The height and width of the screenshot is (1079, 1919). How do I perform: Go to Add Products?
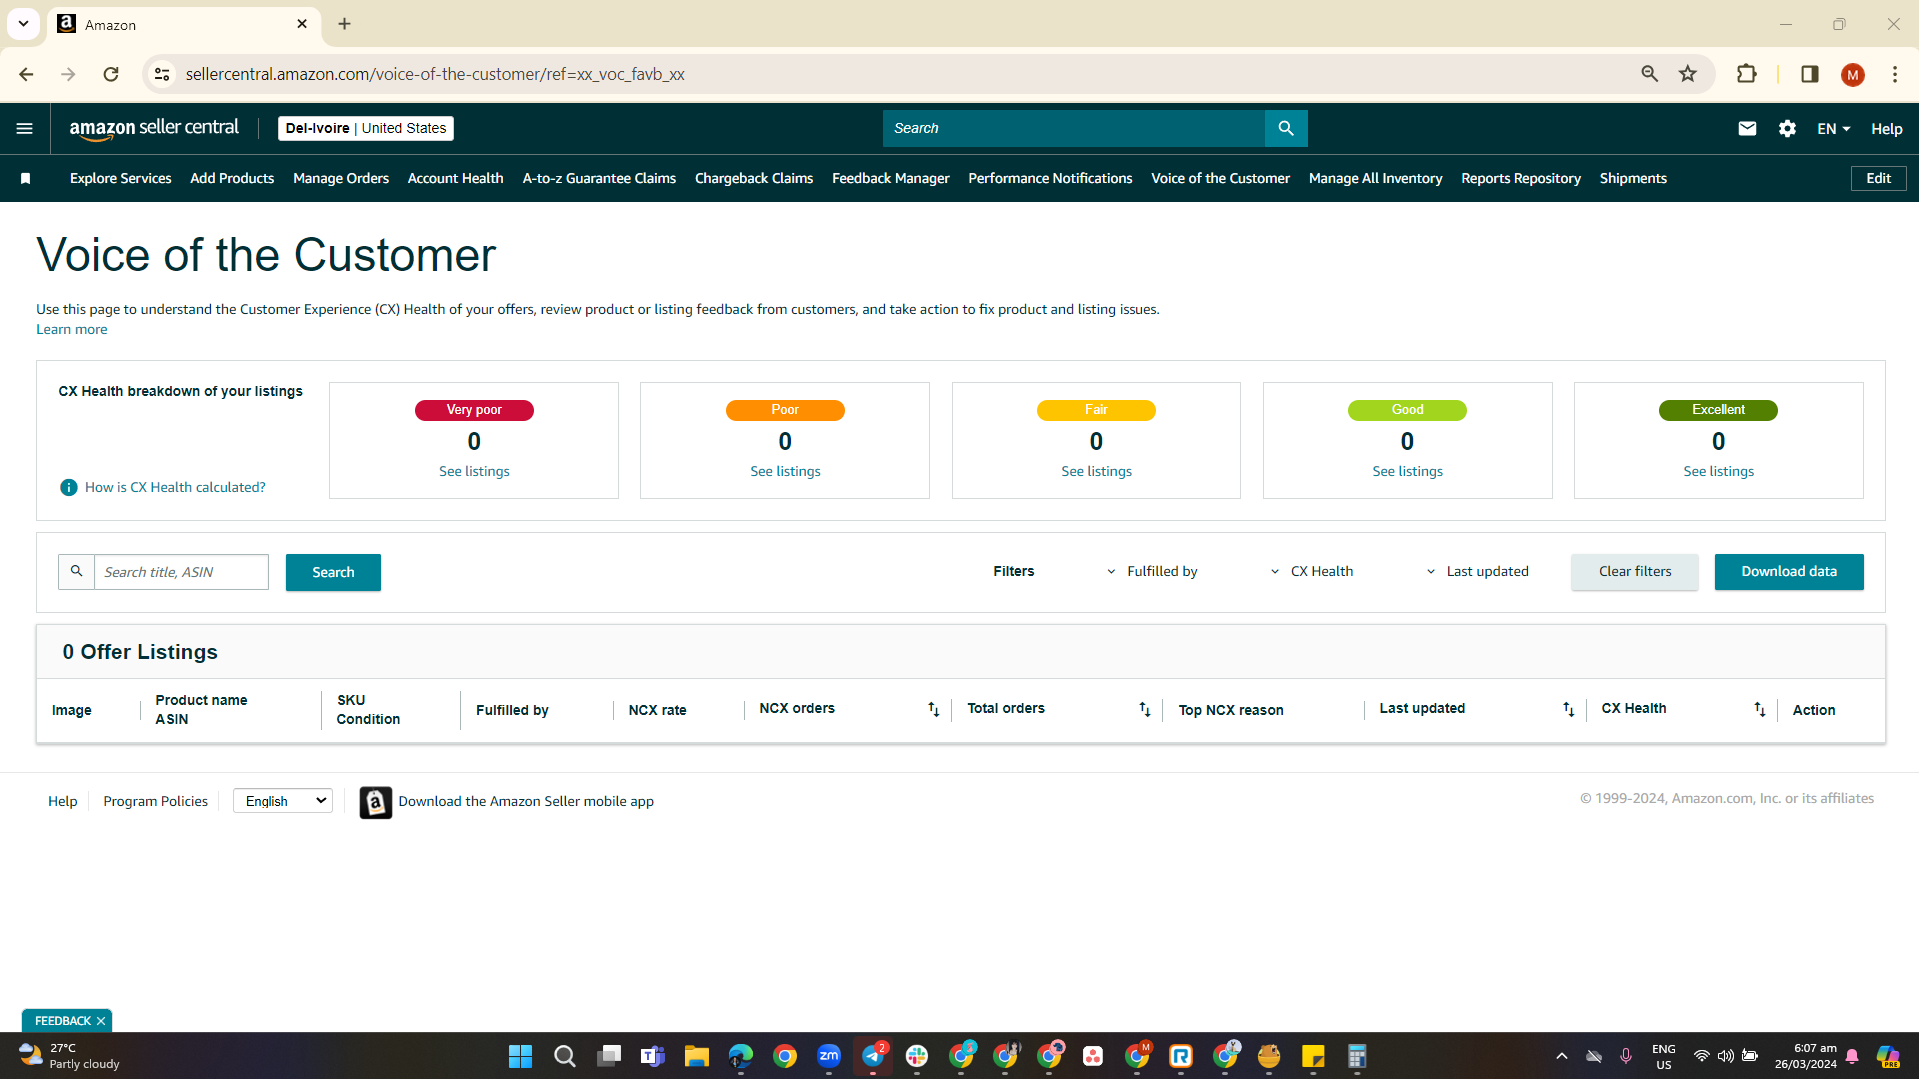pos(232,178)
